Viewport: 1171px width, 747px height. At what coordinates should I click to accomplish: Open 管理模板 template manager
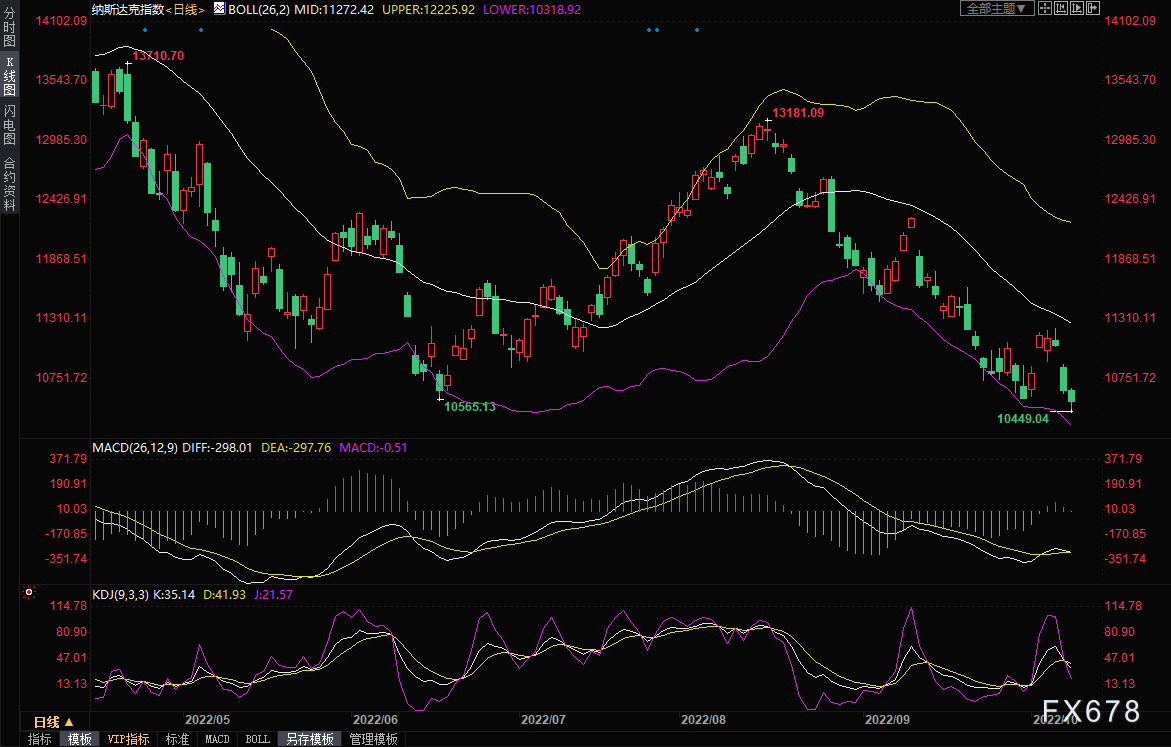point(373,739)
